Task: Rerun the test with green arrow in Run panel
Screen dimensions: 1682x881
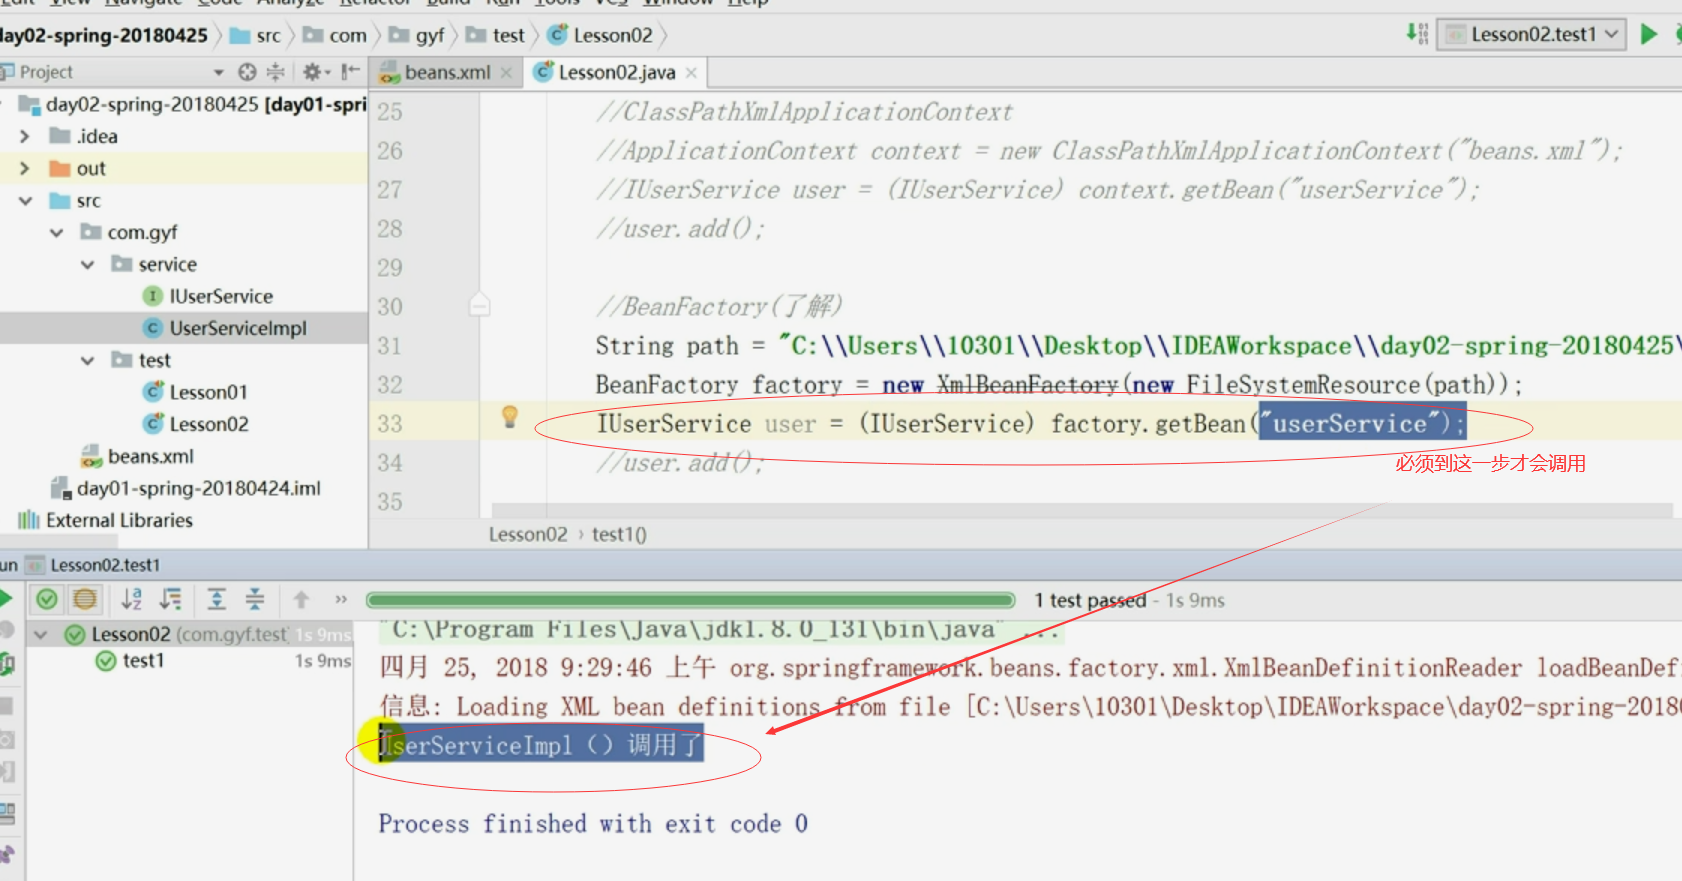Action: click(5, 599)
